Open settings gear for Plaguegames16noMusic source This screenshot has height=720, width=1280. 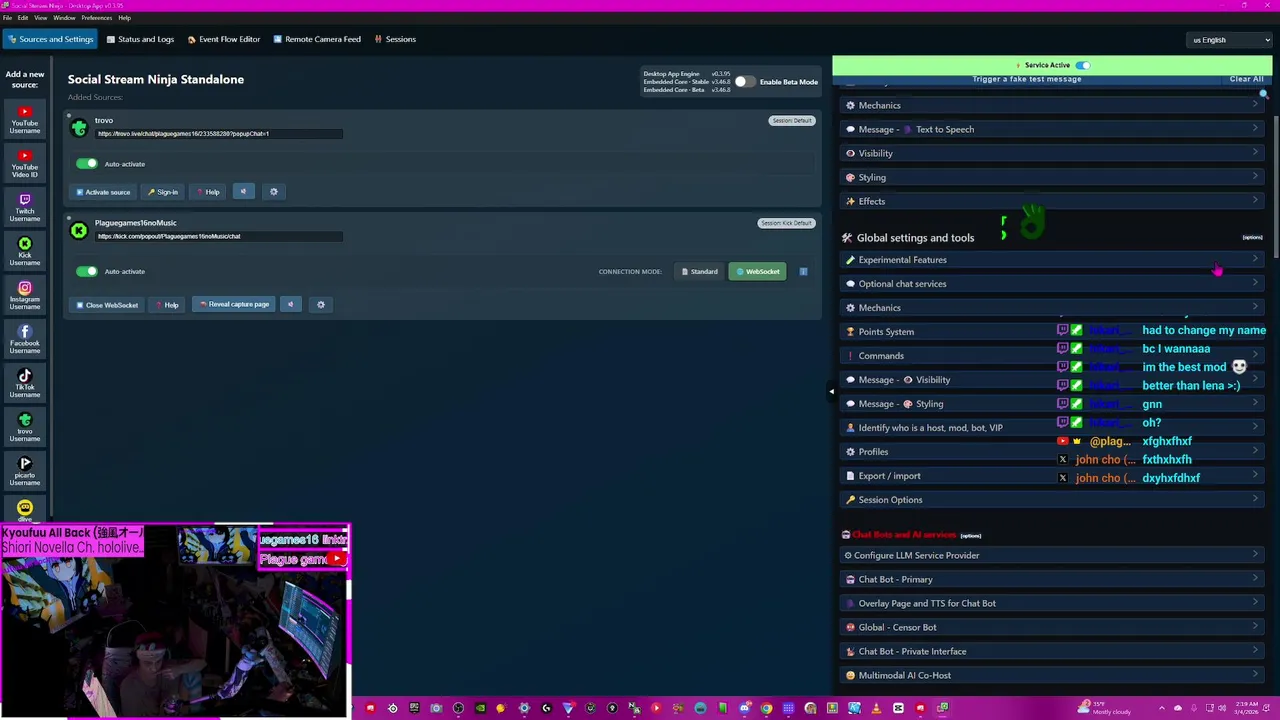[x=320, y=304]
